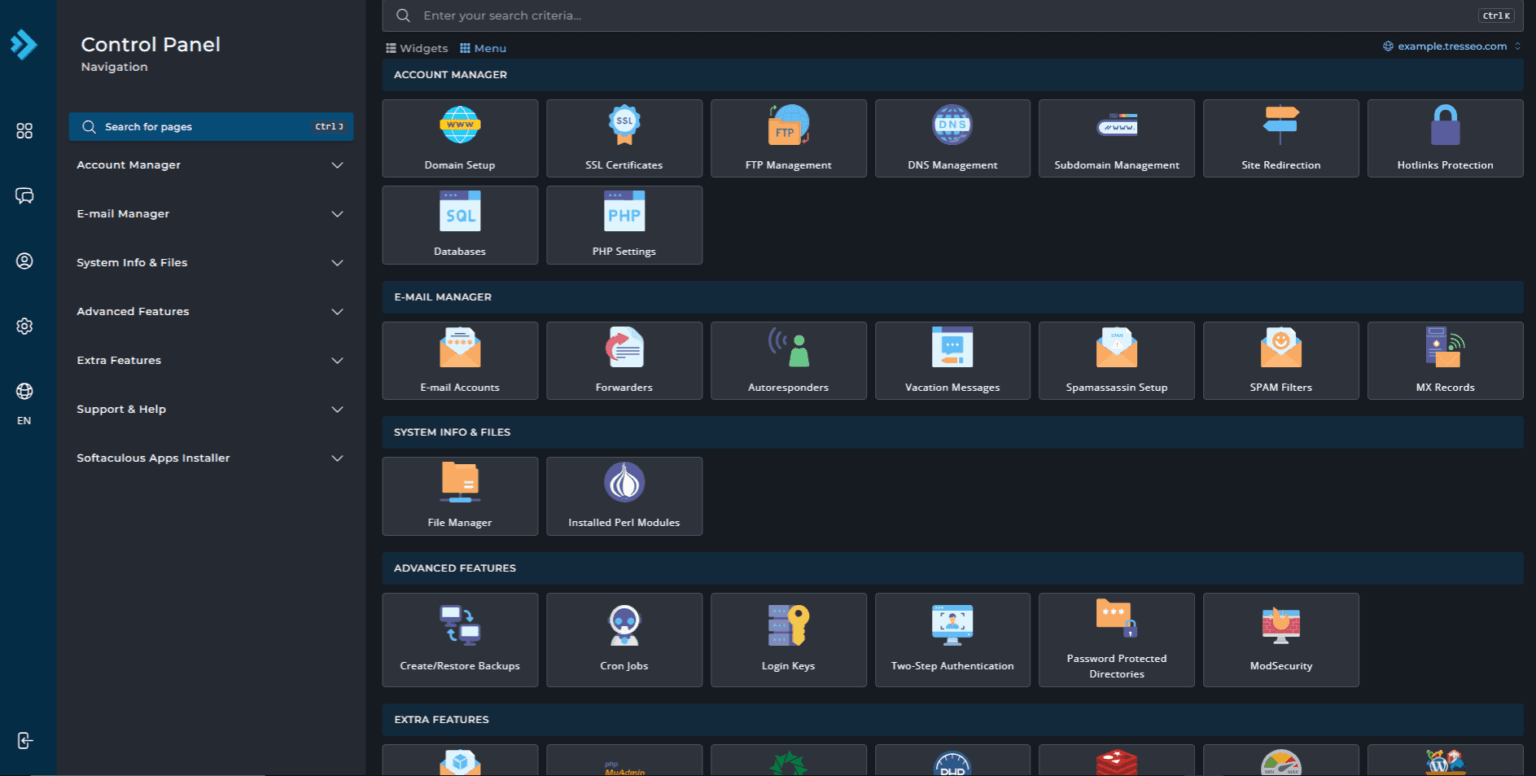Click the settings gear sidebar icon

25,326
